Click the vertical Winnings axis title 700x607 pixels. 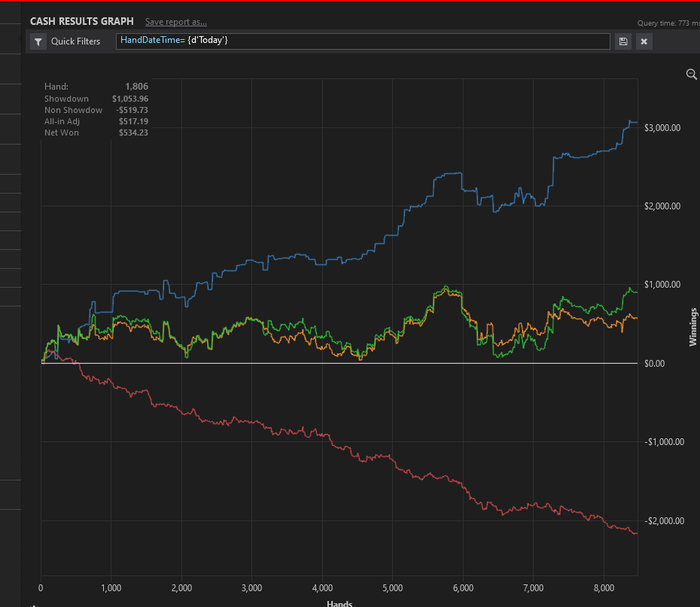[x=693, y=327]
